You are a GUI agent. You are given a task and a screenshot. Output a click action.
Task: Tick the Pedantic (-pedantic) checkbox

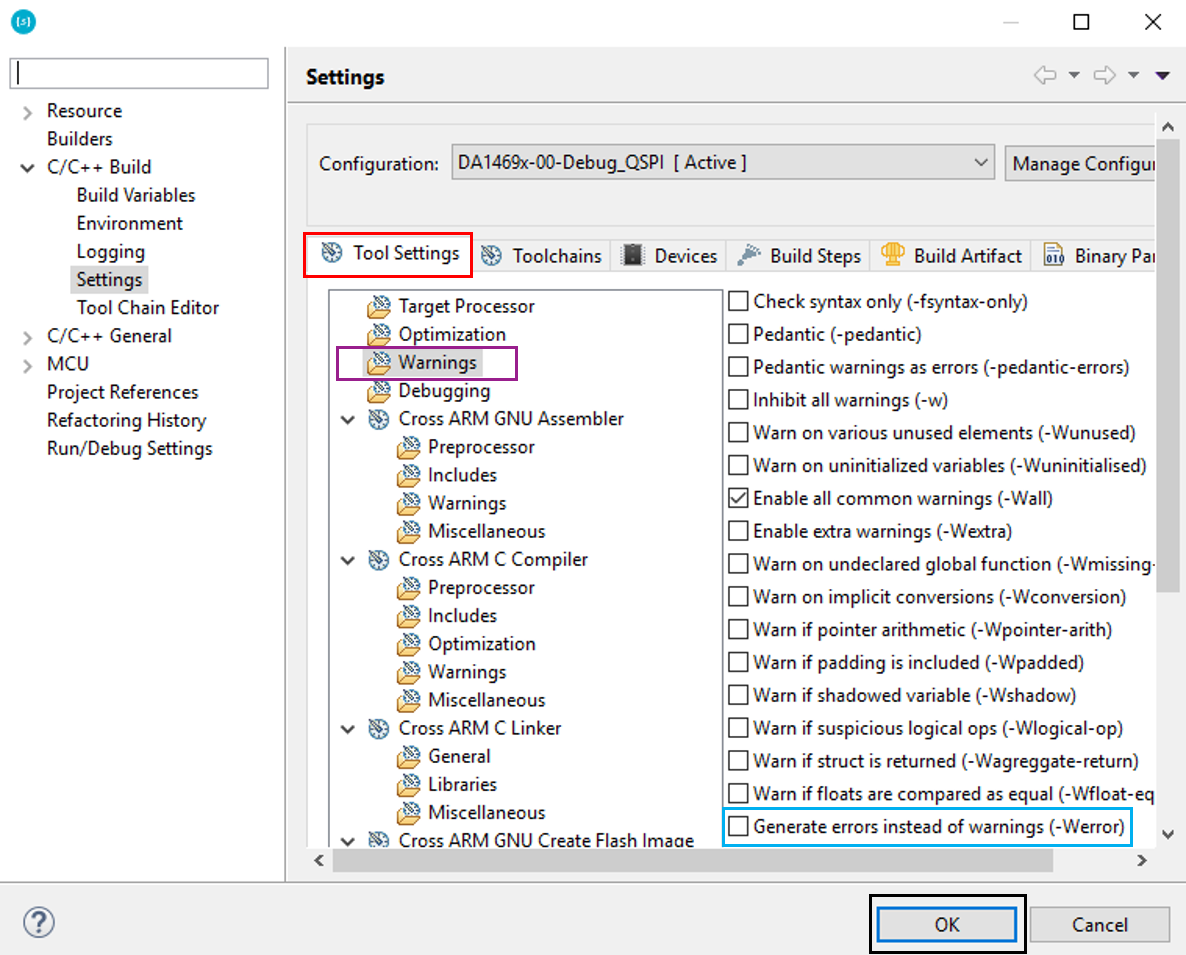pyautogui.click(x=738, y=333)
